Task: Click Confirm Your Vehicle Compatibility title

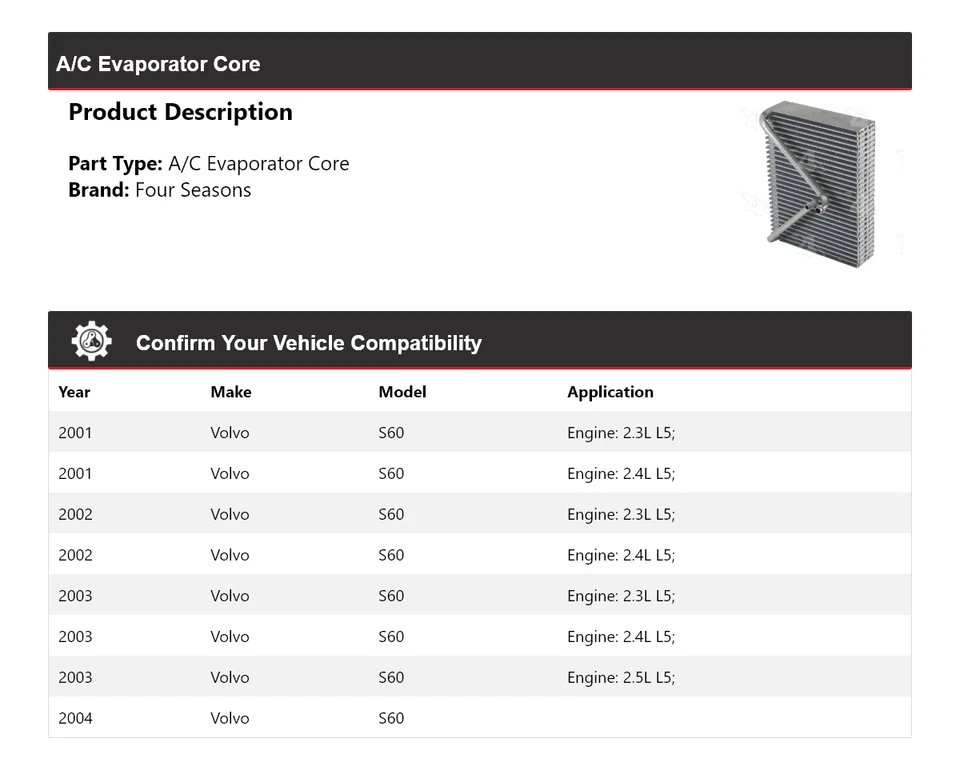Action: tap(308, 343)
